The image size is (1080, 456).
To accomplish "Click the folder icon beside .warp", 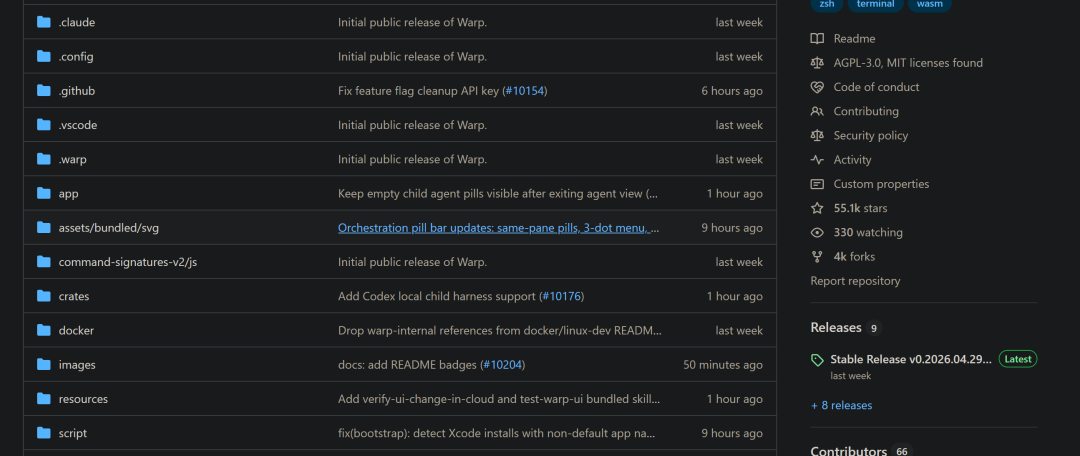I will click(44, 159).
